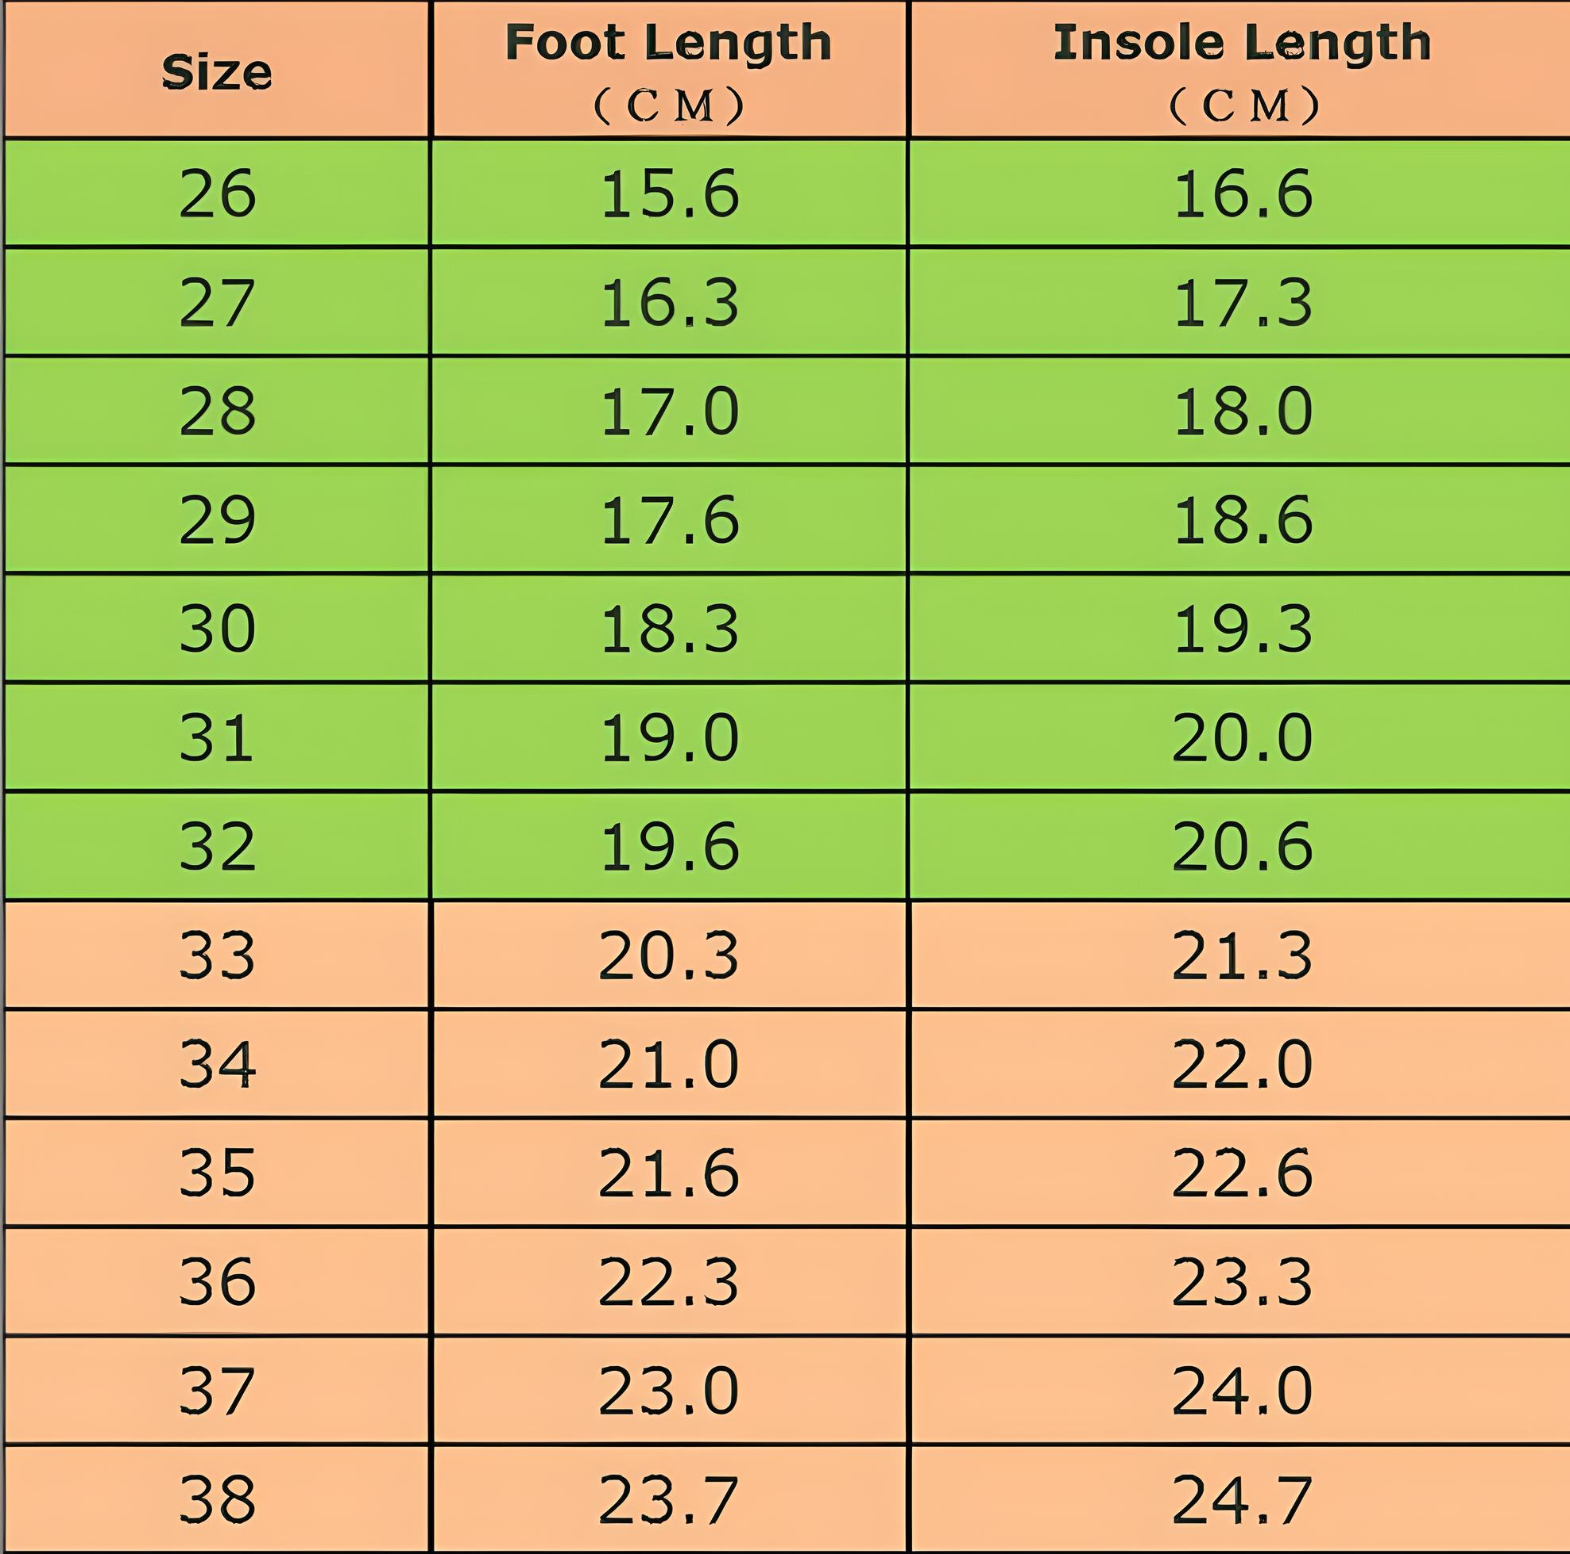Click the 20.6 insole length cell
Viewport: 1570px width, 1554px height.
pyautogui.click(x=1241, y=847)
